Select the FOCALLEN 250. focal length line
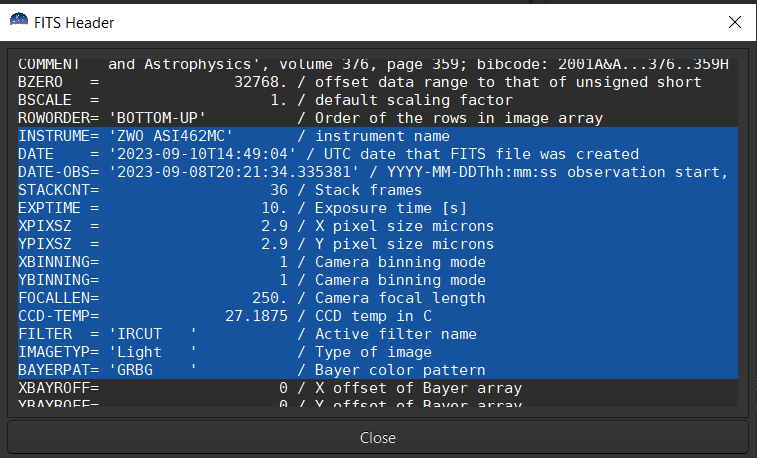This screenshot has height=458, width=757. tap(378, 298)
